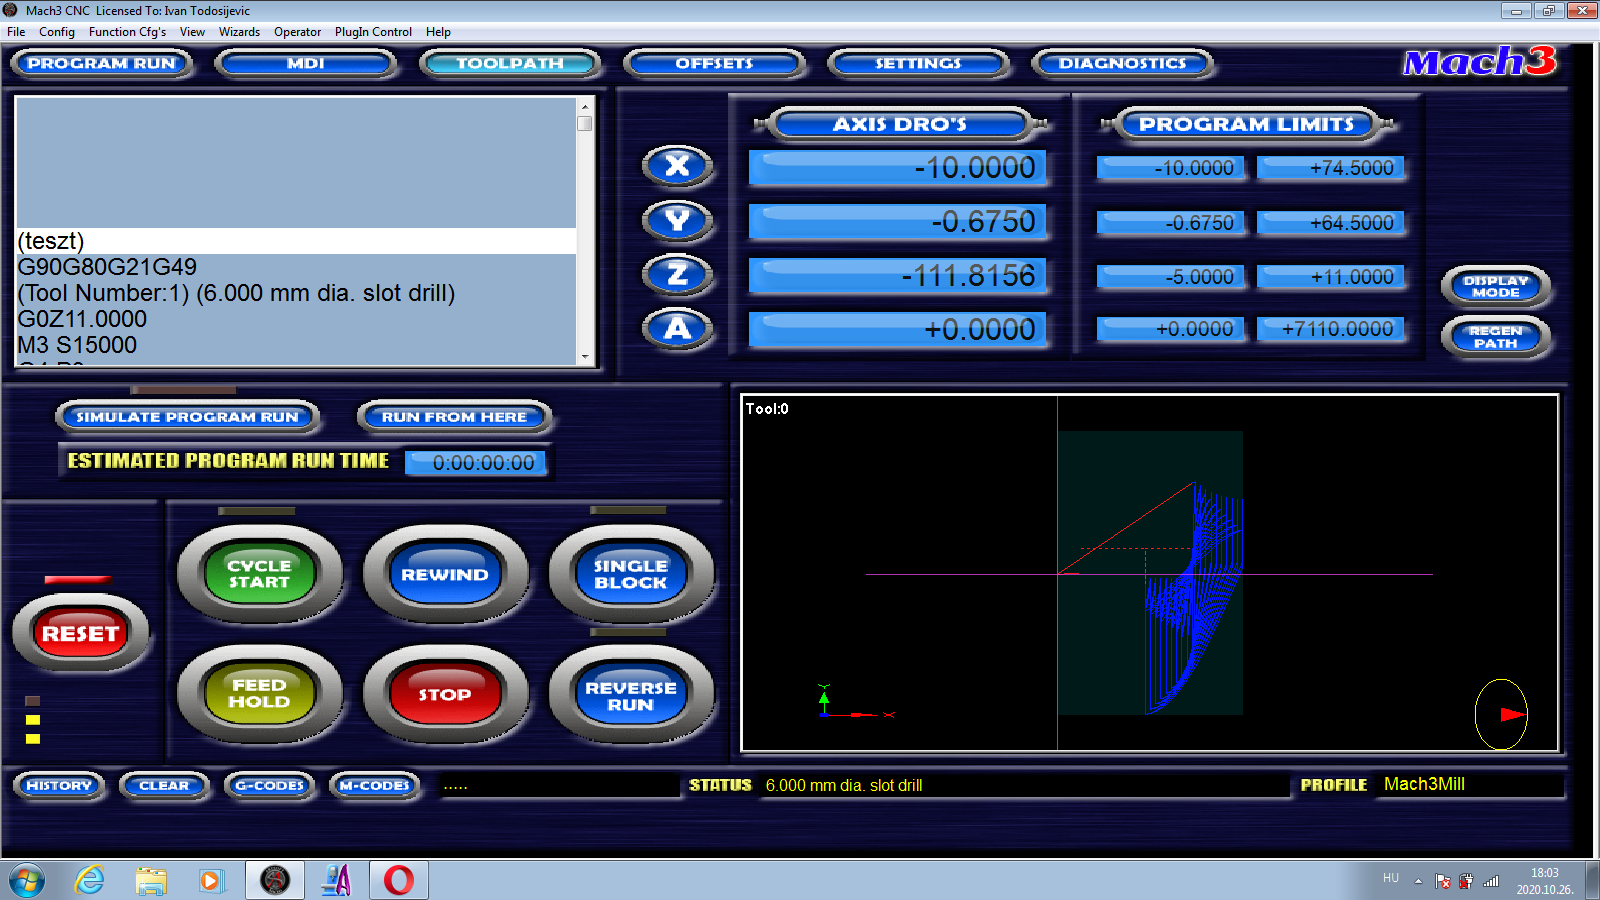Open the Function Cfg's menu
This screenshot has width=1600, height=900.
coord(127,32)
